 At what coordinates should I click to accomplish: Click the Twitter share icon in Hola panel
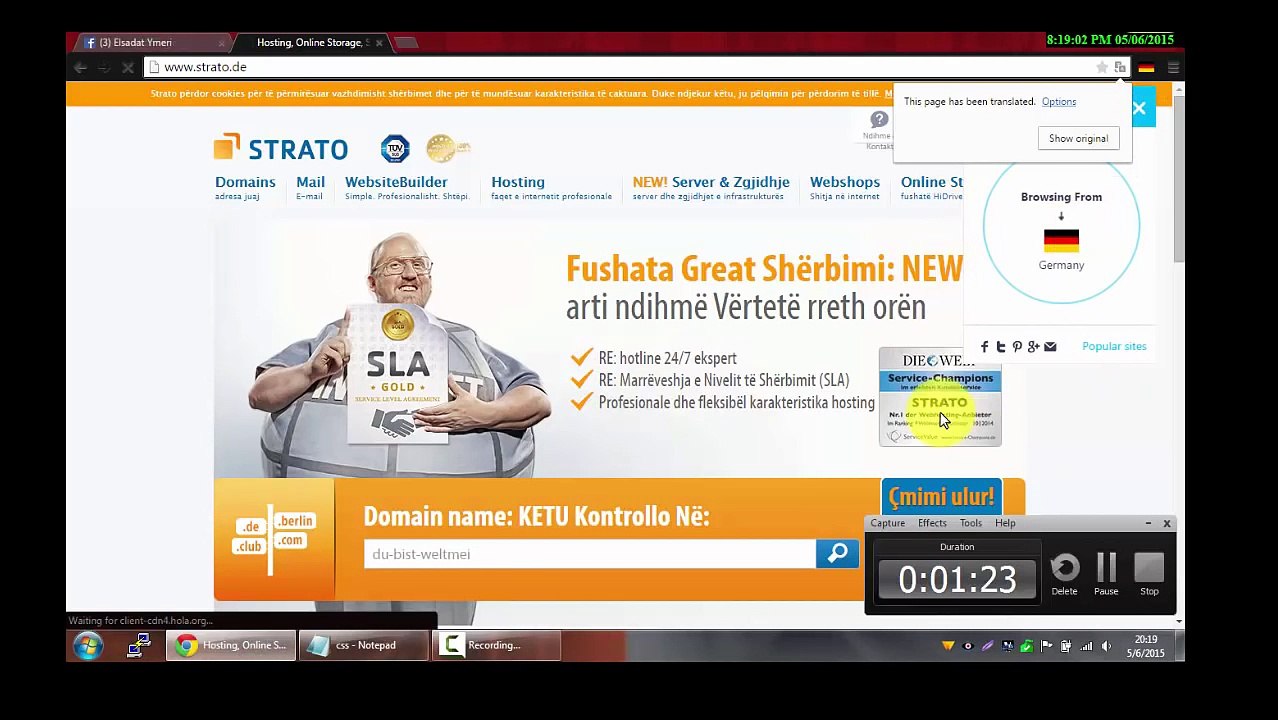[x=1001, y=346]
